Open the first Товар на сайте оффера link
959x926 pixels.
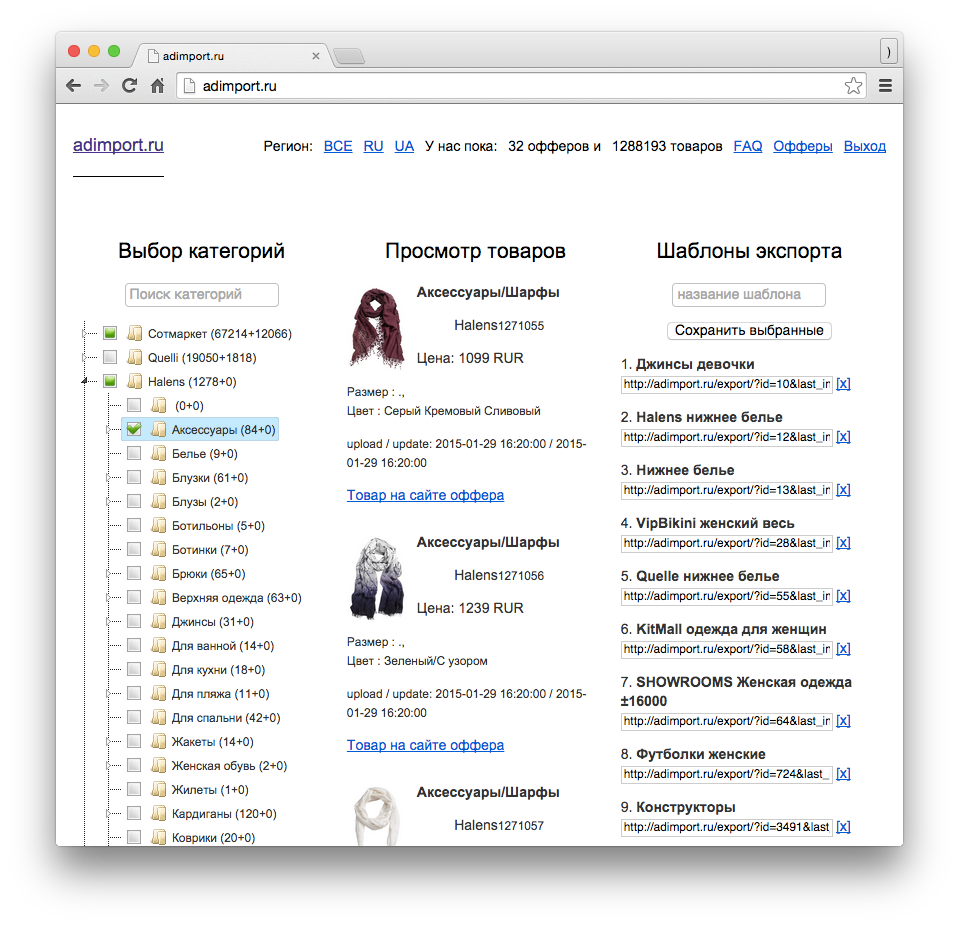point(425,495)
